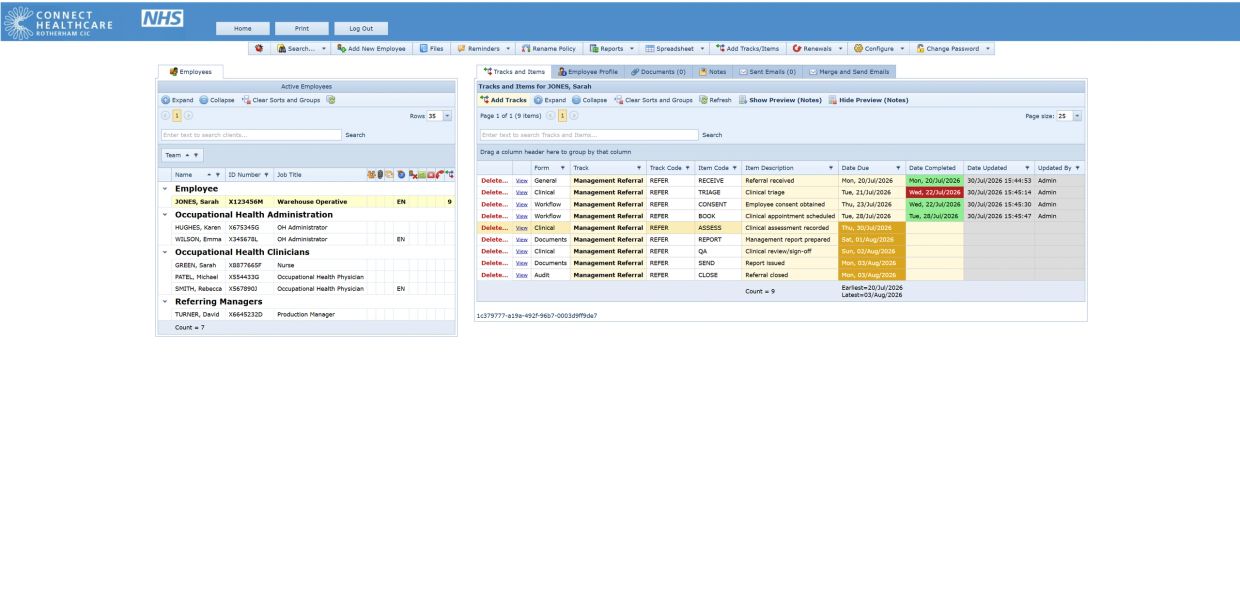Click the orange Thu, 30/Jul/2026 due cell
The width and height of the screenshot is (1240, 605).
tap(872, 227)
